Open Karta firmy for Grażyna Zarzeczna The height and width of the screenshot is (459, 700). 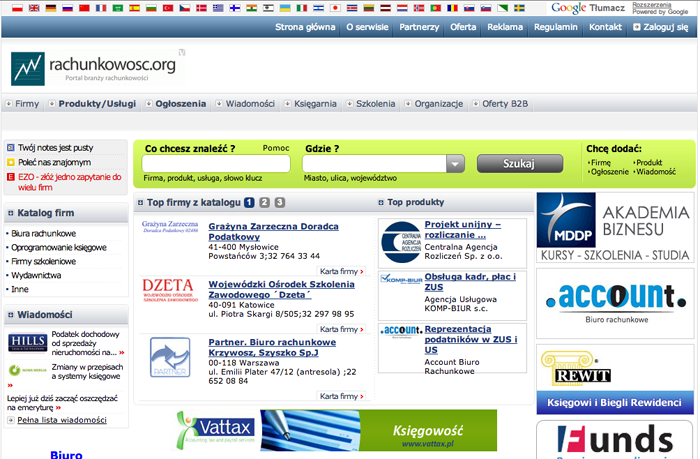point(342,271)
